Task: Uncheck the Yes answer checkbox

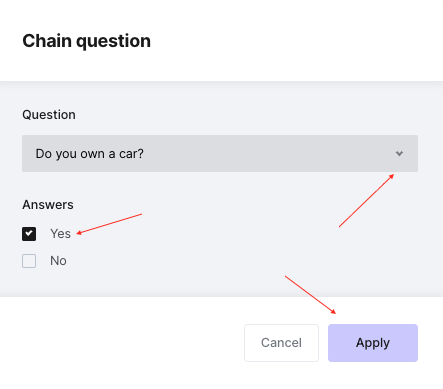Action: 29,234
